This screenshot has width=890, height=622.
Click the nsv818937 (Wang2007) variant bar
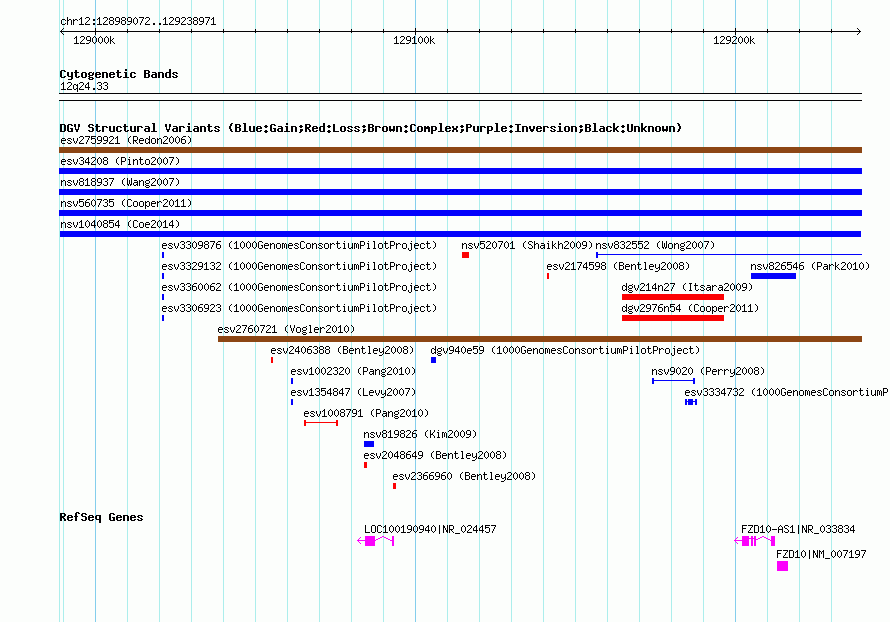[460, 192]
